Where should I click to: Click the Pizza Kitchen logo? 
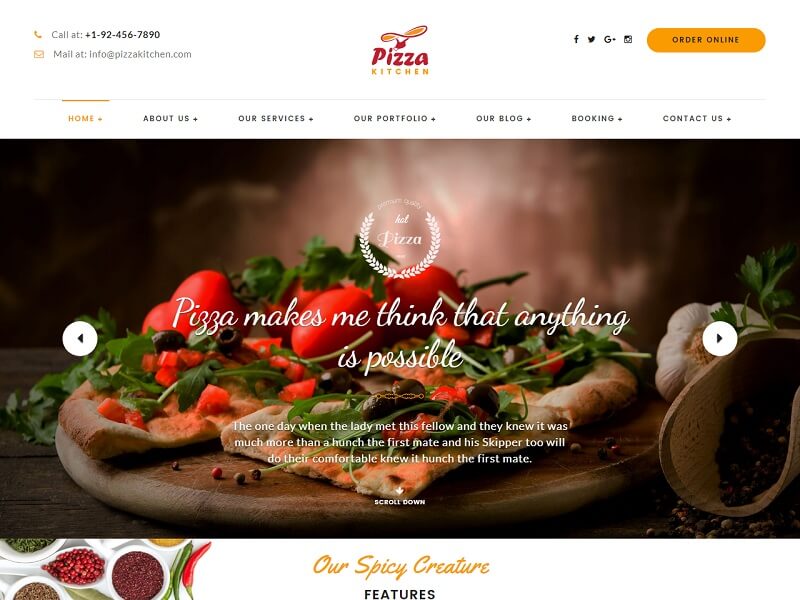400,50
